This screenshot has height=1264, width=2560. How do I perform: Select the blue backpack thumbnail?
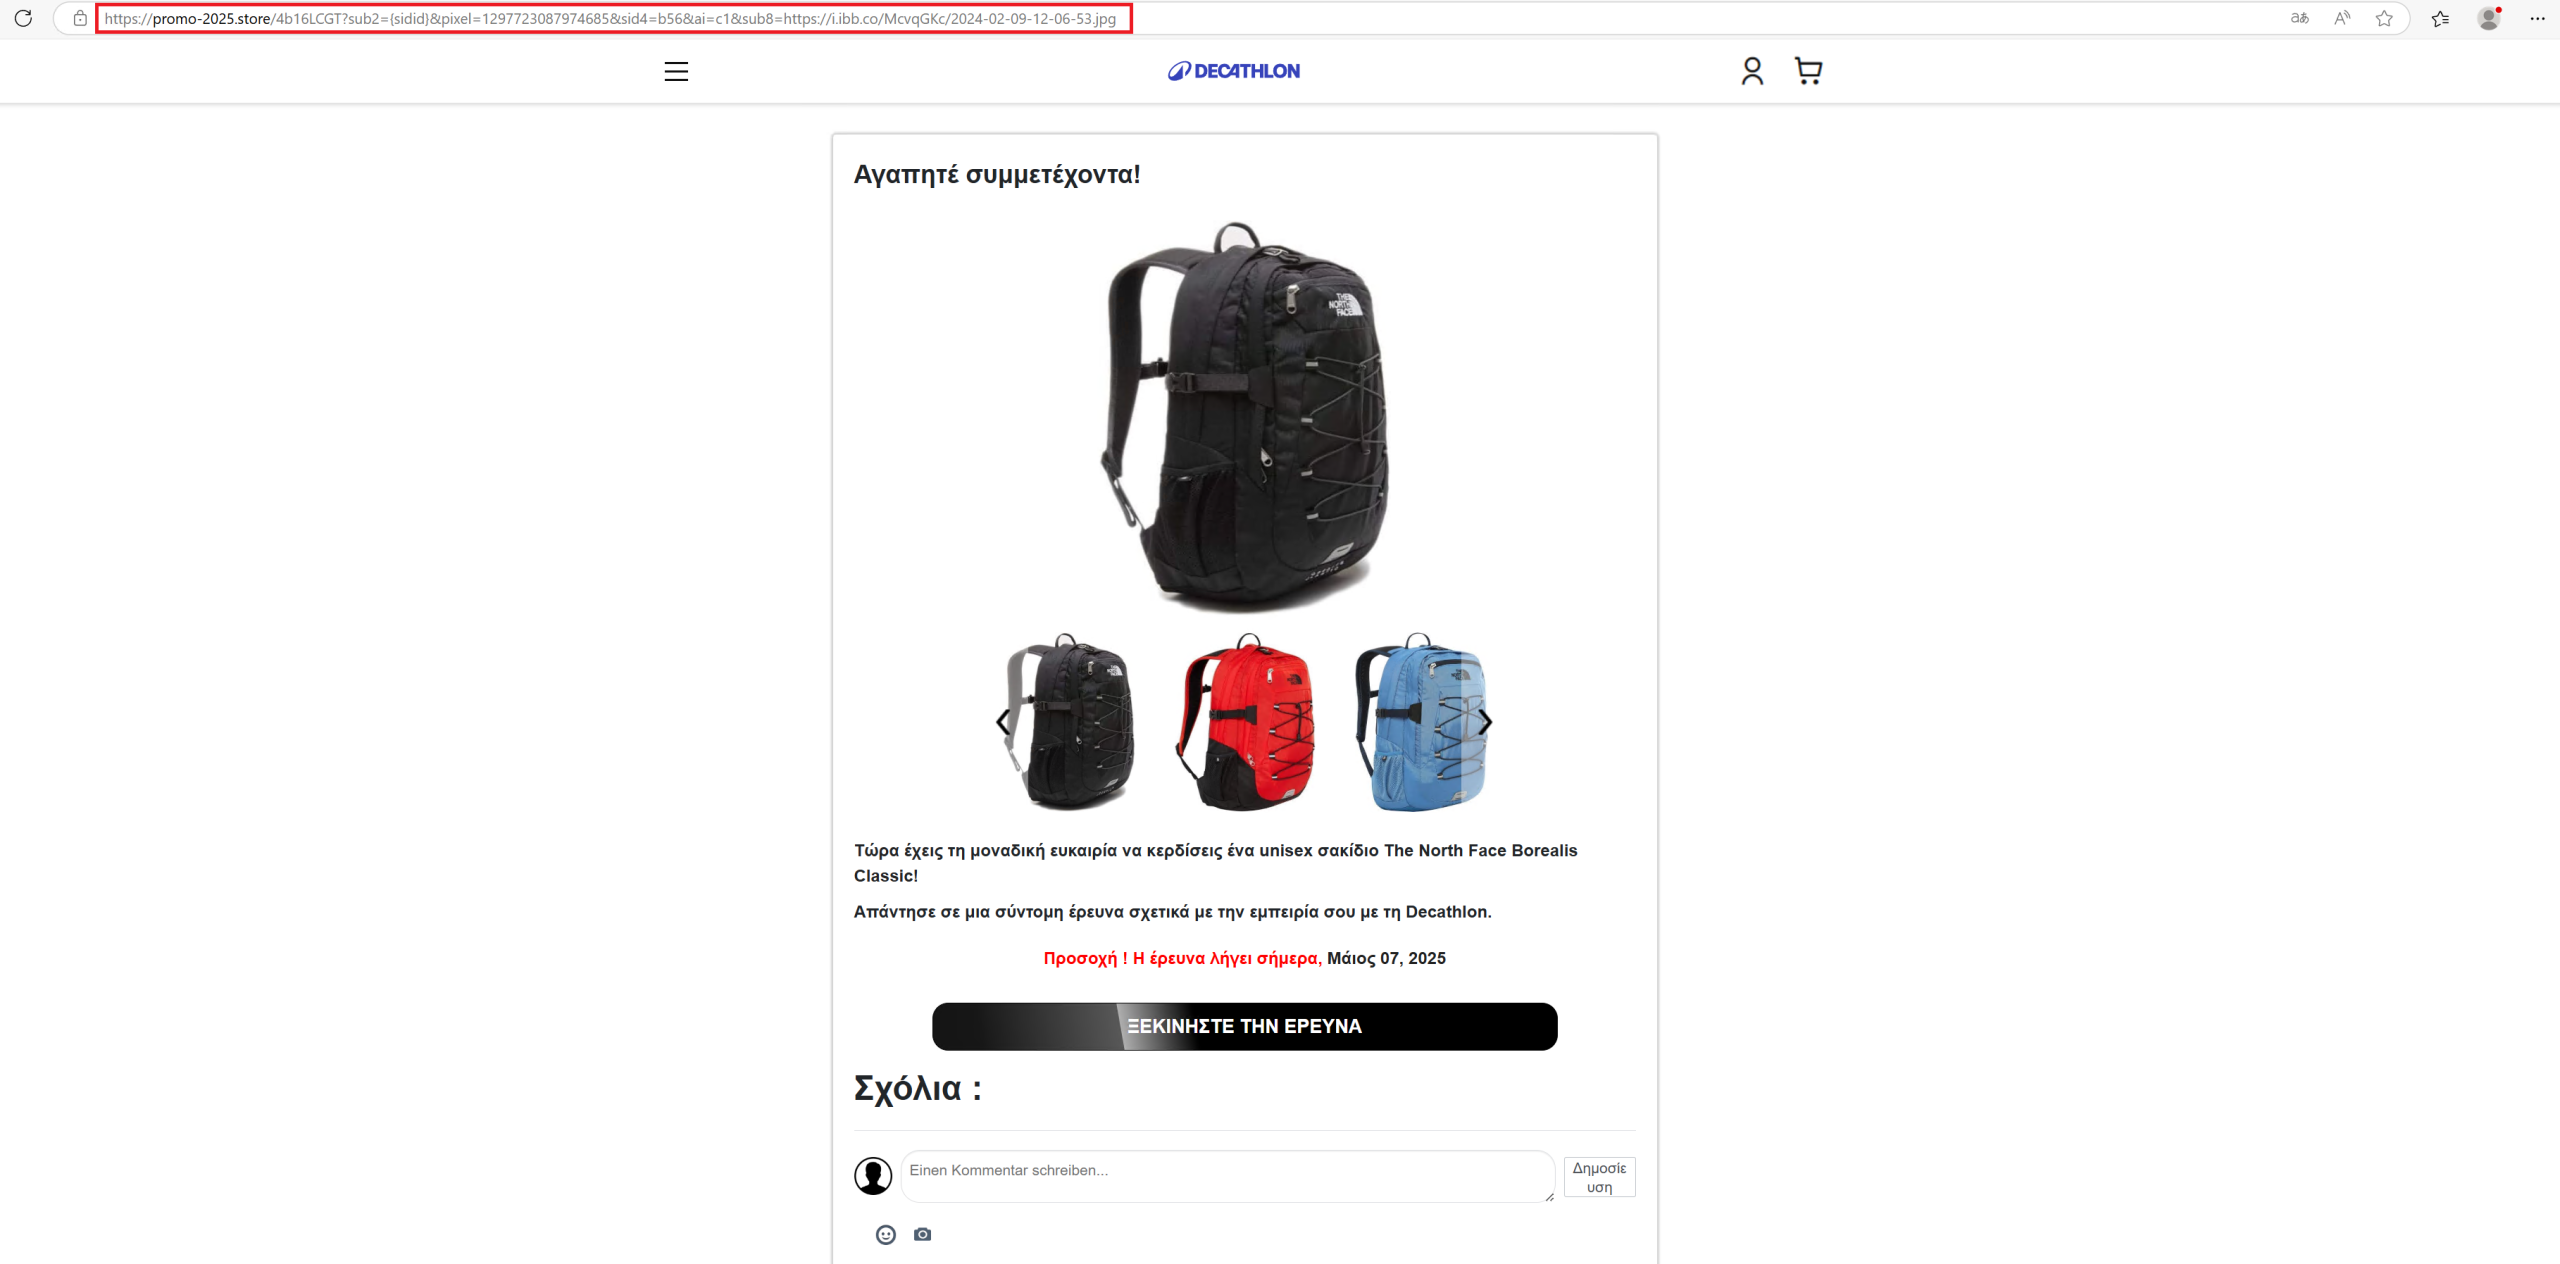pyautogui.click(x=1422, y=722)
